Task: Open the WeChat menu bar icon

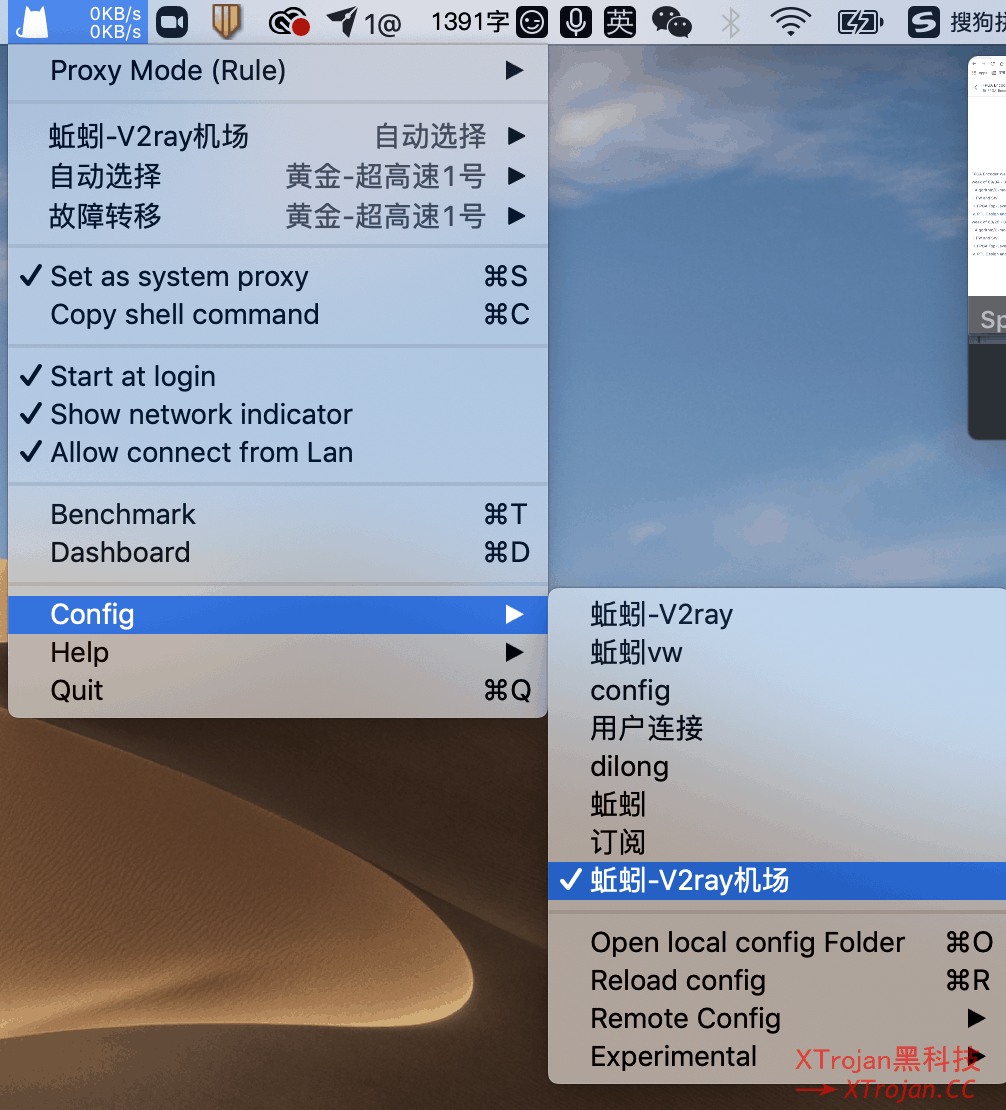Action: tap(671, 23)
